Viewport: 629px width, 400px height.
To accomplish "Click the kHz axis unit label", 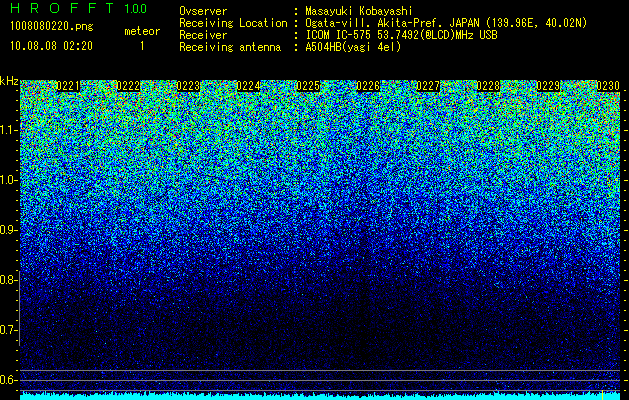I will (x=9, y=81).
